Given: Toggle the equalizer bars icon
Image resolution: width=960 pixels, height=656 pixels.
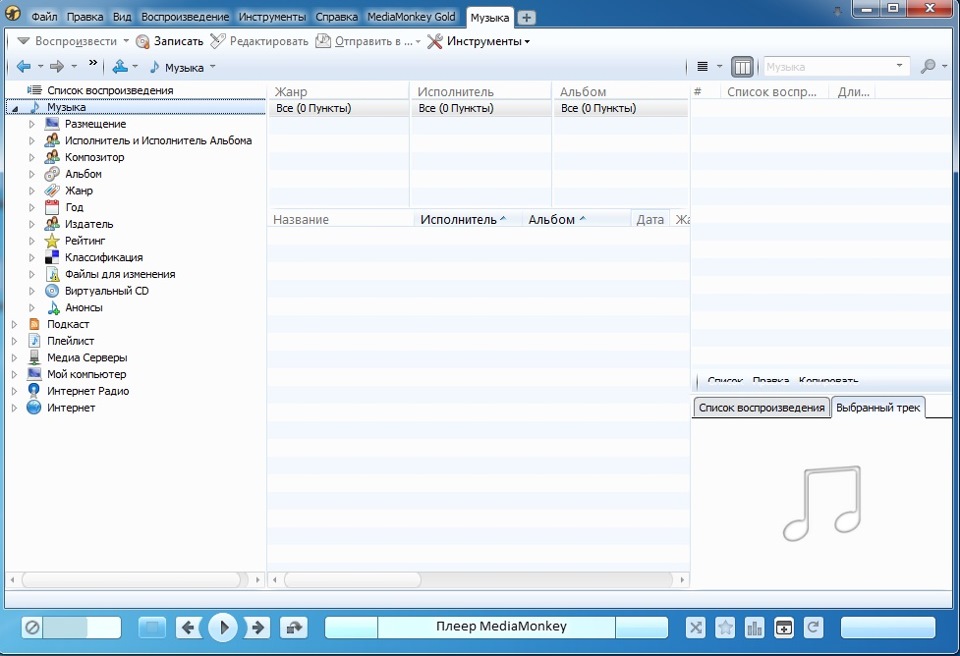Looking at the screenshot, I should 754,627.
